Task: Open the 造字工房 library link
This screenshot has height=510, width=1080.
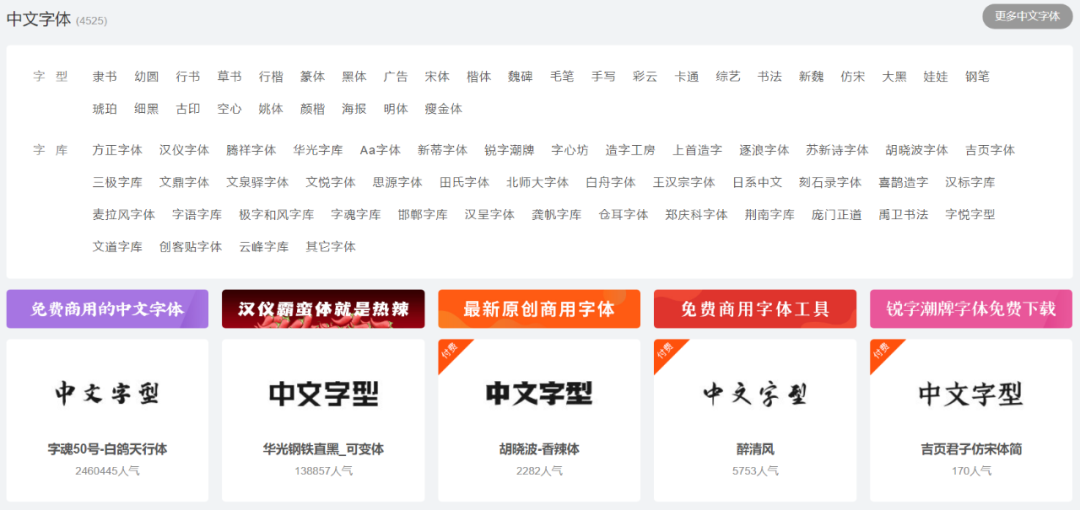Action: (630, 150)
